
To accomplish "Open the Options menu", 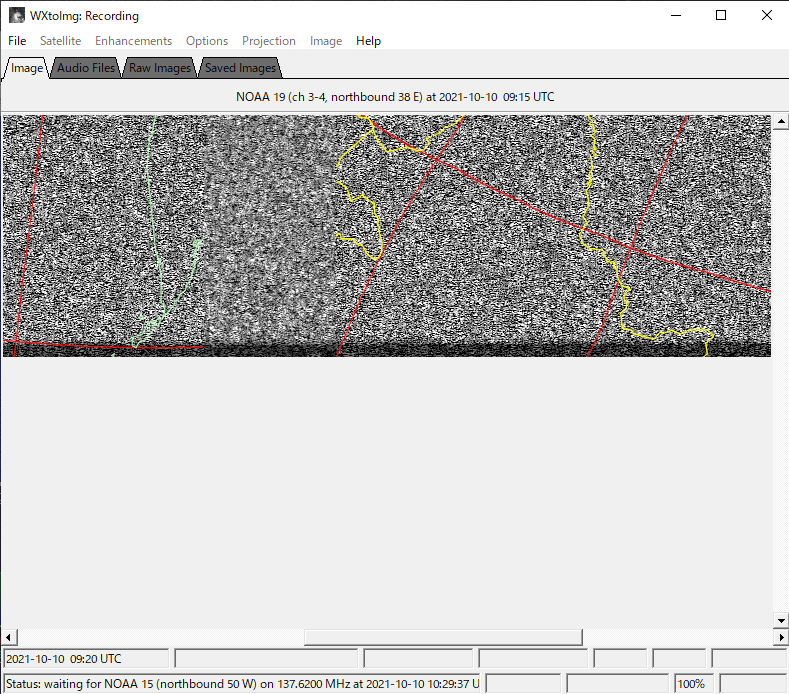I will [x=207, y=41].
